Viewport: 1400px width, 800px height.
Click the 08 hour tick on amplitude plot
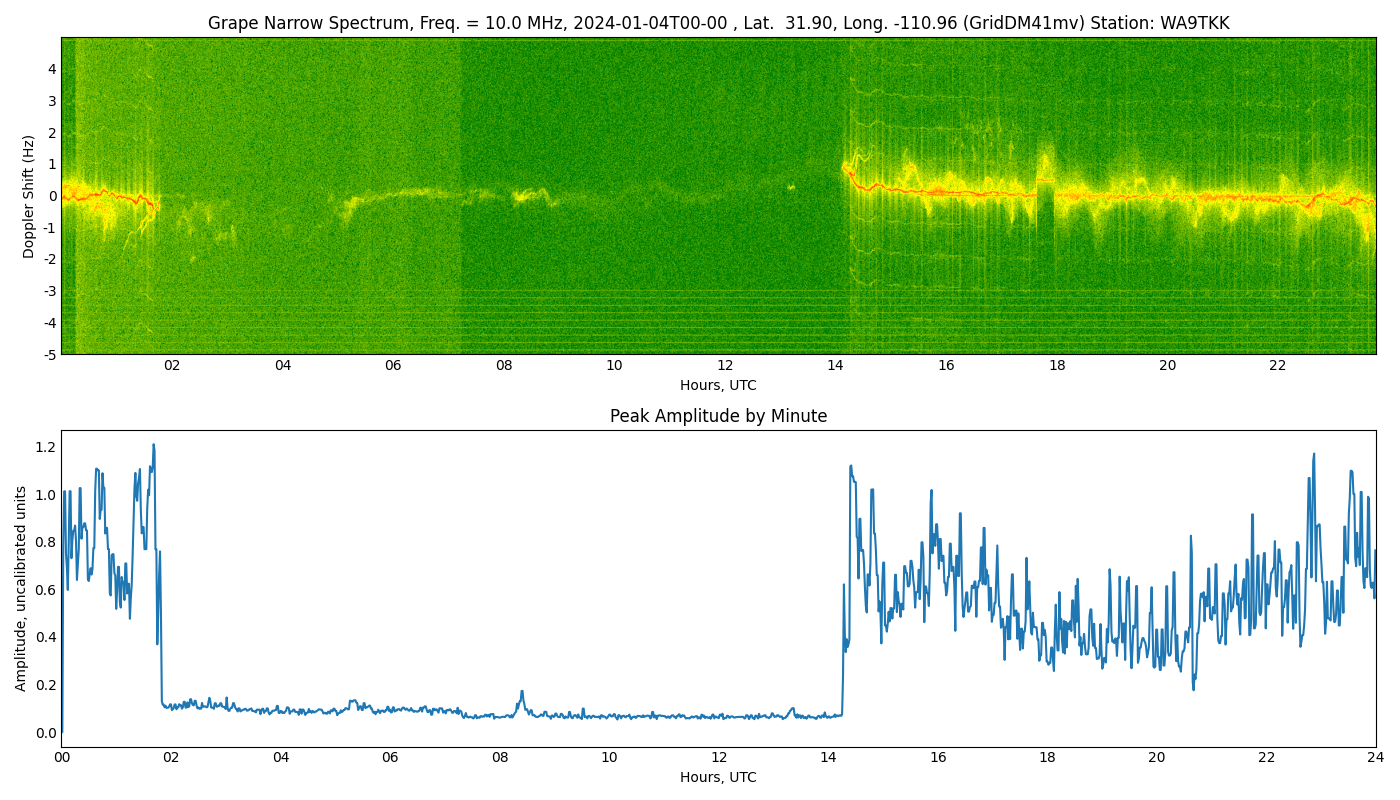500,757
